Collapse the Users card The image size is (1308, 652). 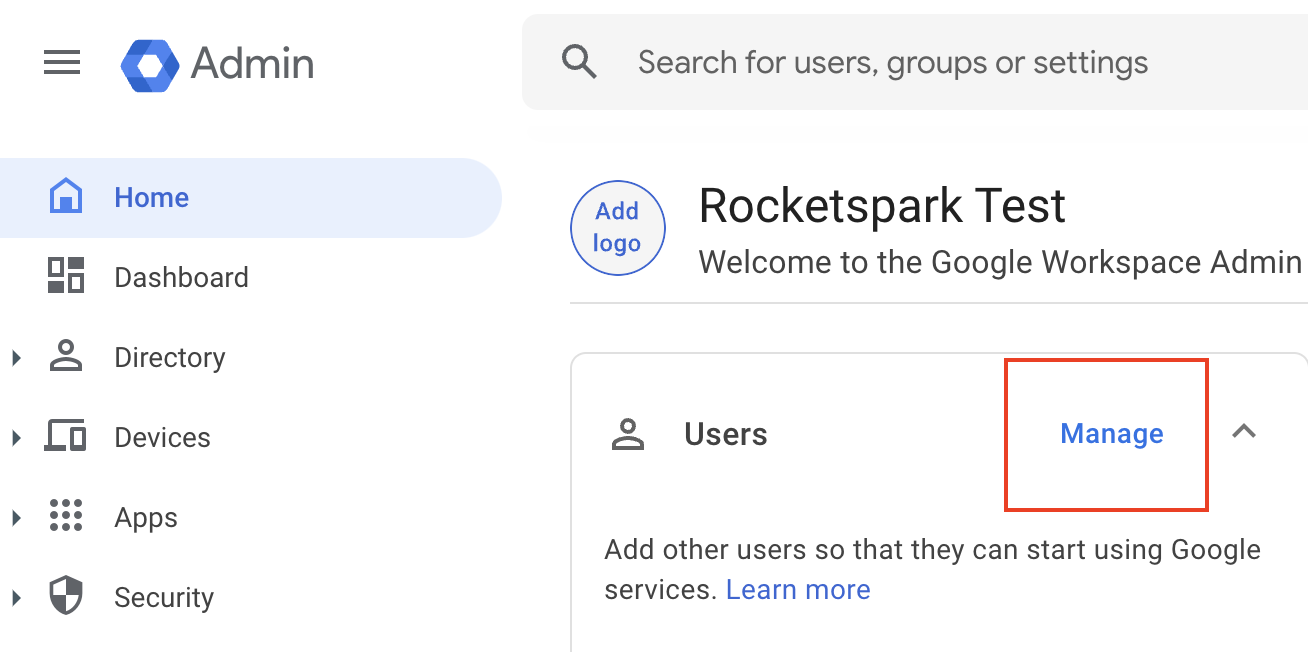click(x=1244, y=432)
